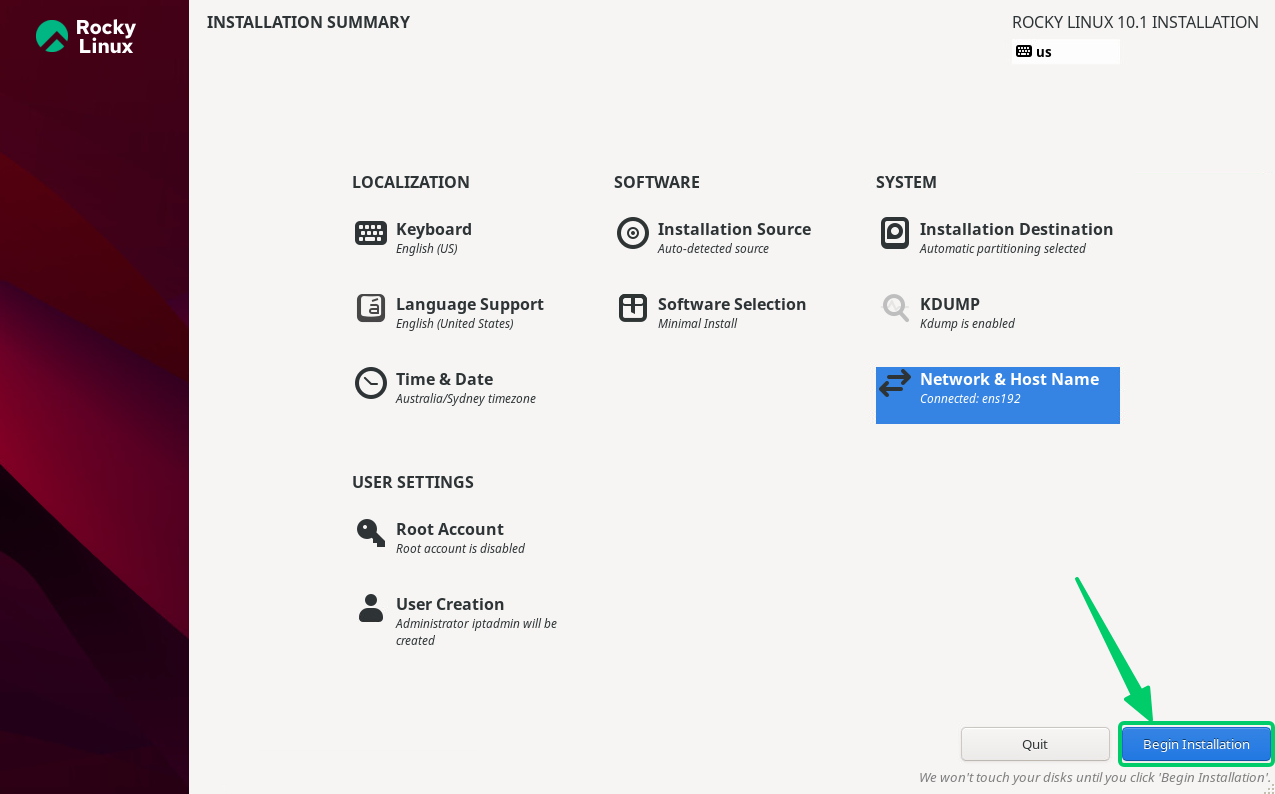Click the Root Account key icon
This screenshot has height=794, width=1275.
click(371, 533)
